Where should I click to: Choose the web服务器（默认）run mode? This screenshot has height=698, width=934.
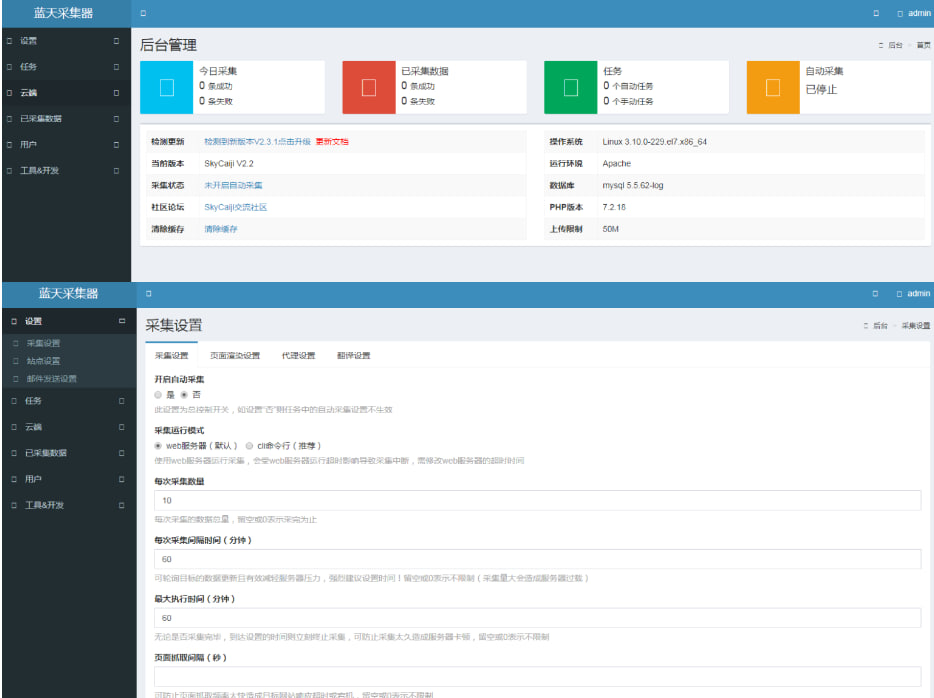coord(158,445)
